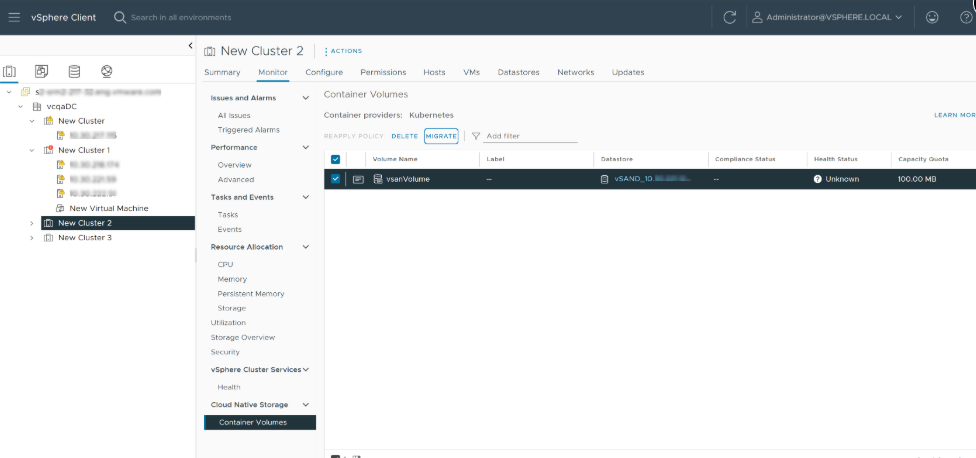Uncheck the select-all checkbox in table header
Viewport: 976px width, 458px height.
click(x=335, y=159)
